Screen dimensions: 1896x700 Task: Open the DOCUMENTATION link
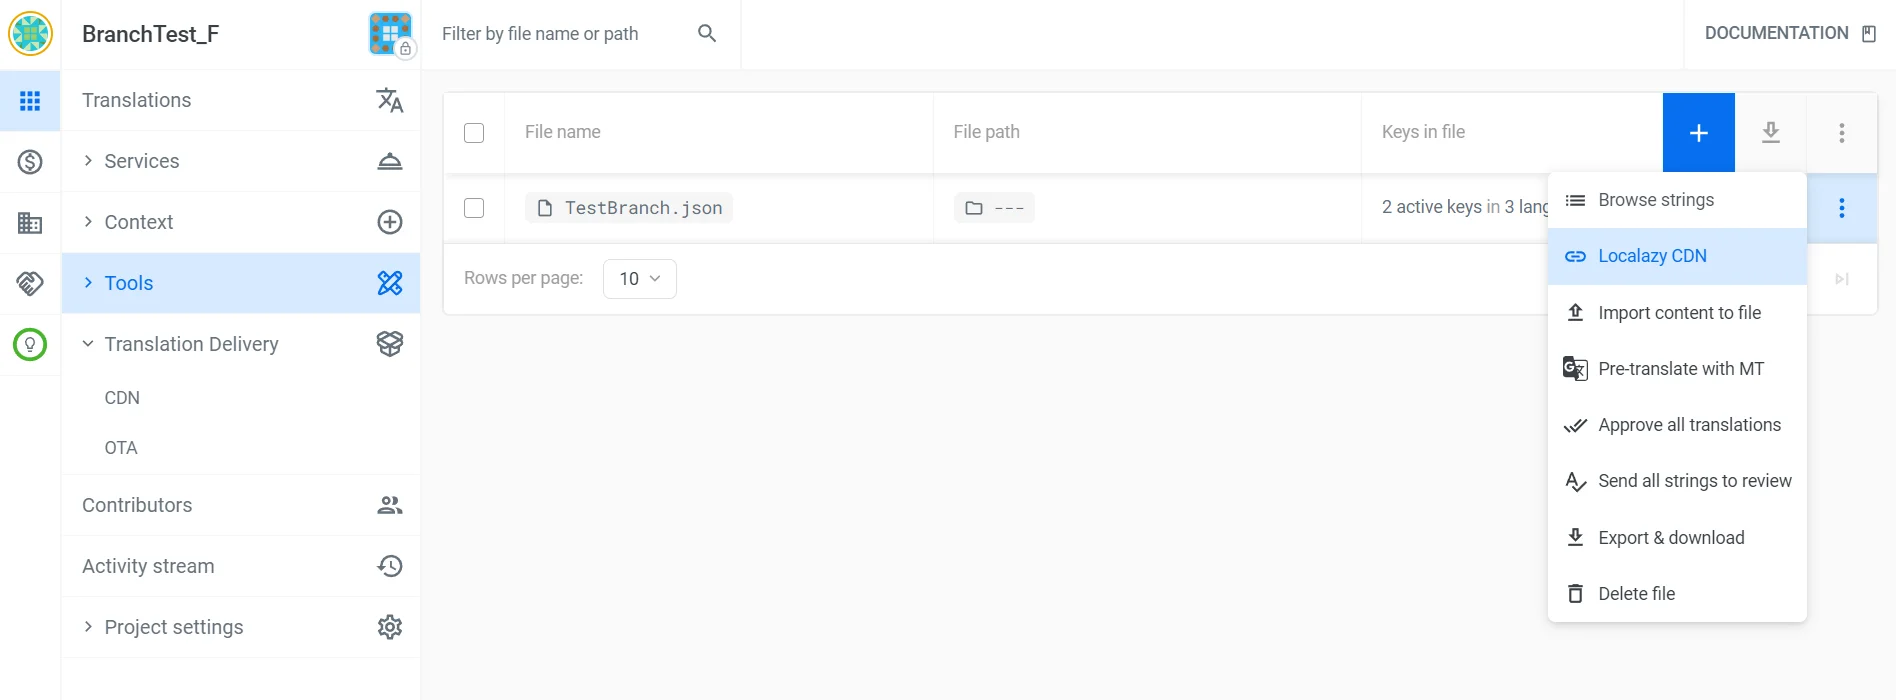1775,32
